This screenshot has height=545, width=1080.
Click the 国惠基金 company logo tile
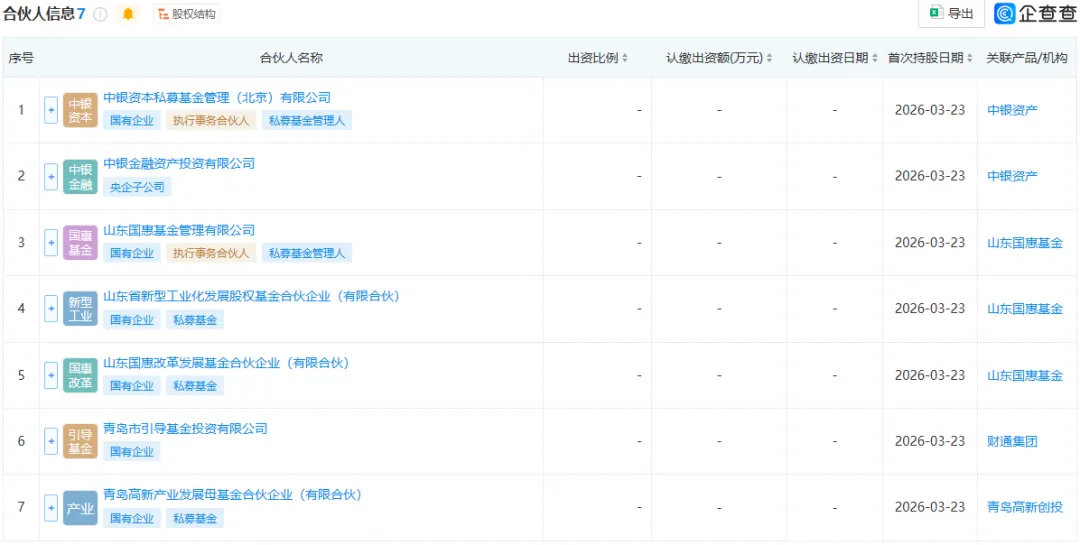point(81,243)
